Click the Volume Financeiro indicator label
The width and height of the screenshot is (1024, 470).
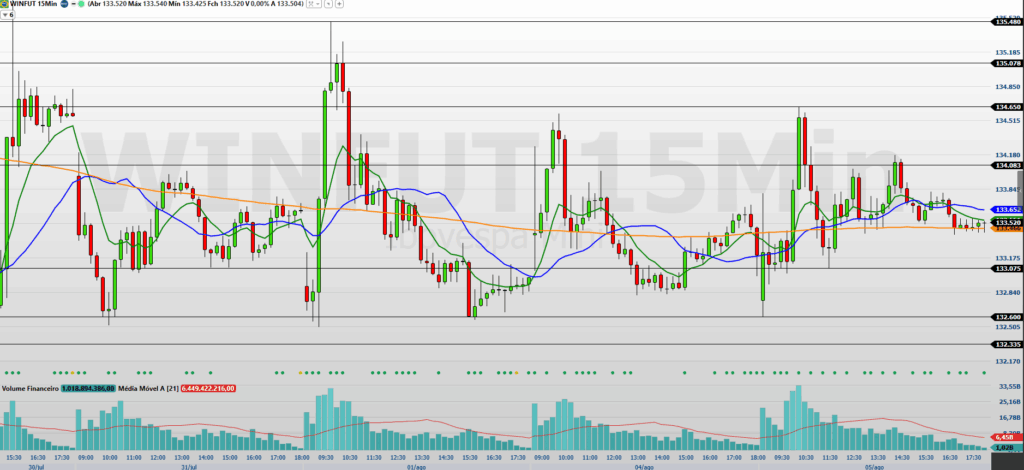tap(31, 388)
